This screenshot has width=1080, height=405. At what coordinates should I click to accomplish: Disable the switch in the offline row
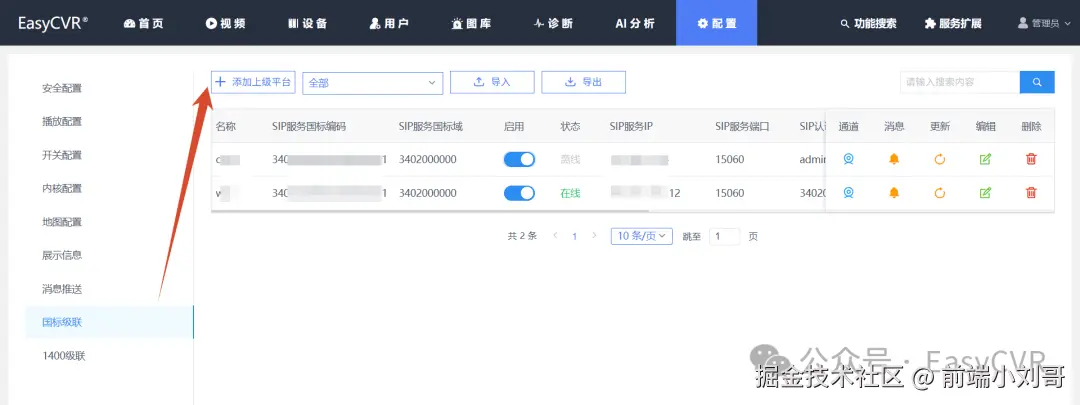point(519,159)
